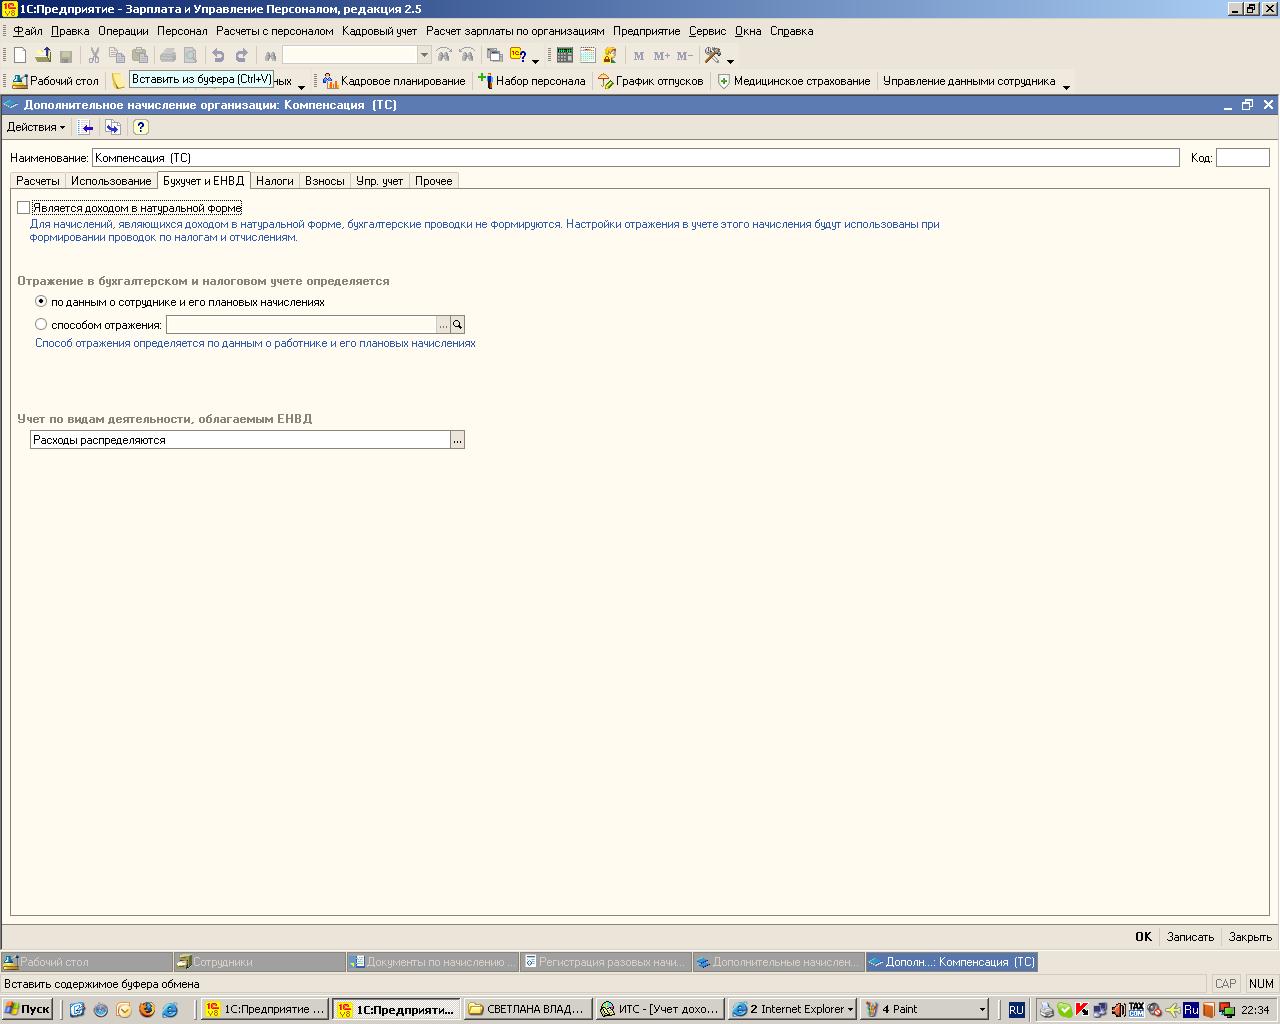Click the yellow help question mark icon
Viewport: 1280px width, 1024px height.
140,127
